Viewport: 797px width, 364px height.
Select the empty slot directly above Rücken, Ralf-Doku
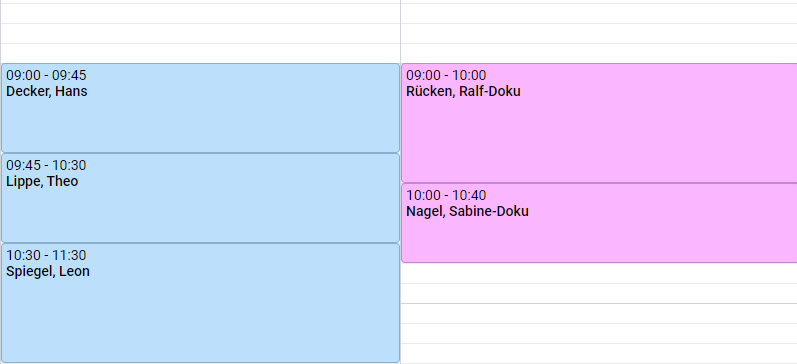pyautogui.click(x=599, y=53)
